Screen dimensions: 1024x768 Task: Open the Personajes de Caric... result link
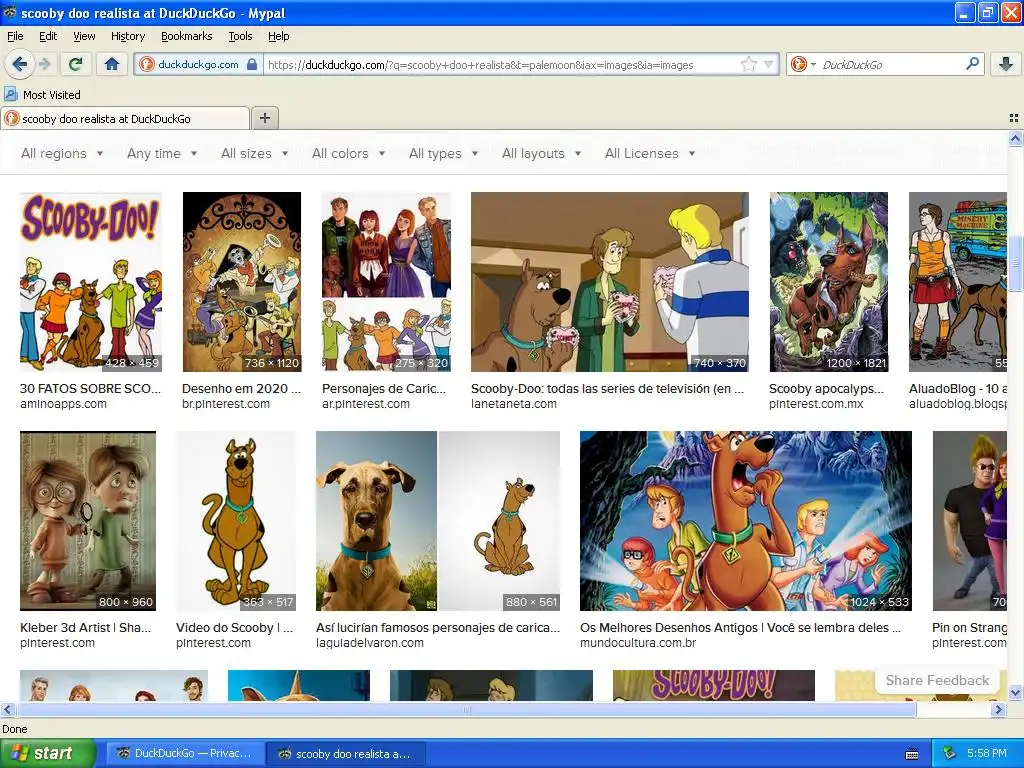pyautogui.click(x=384, y=389)
